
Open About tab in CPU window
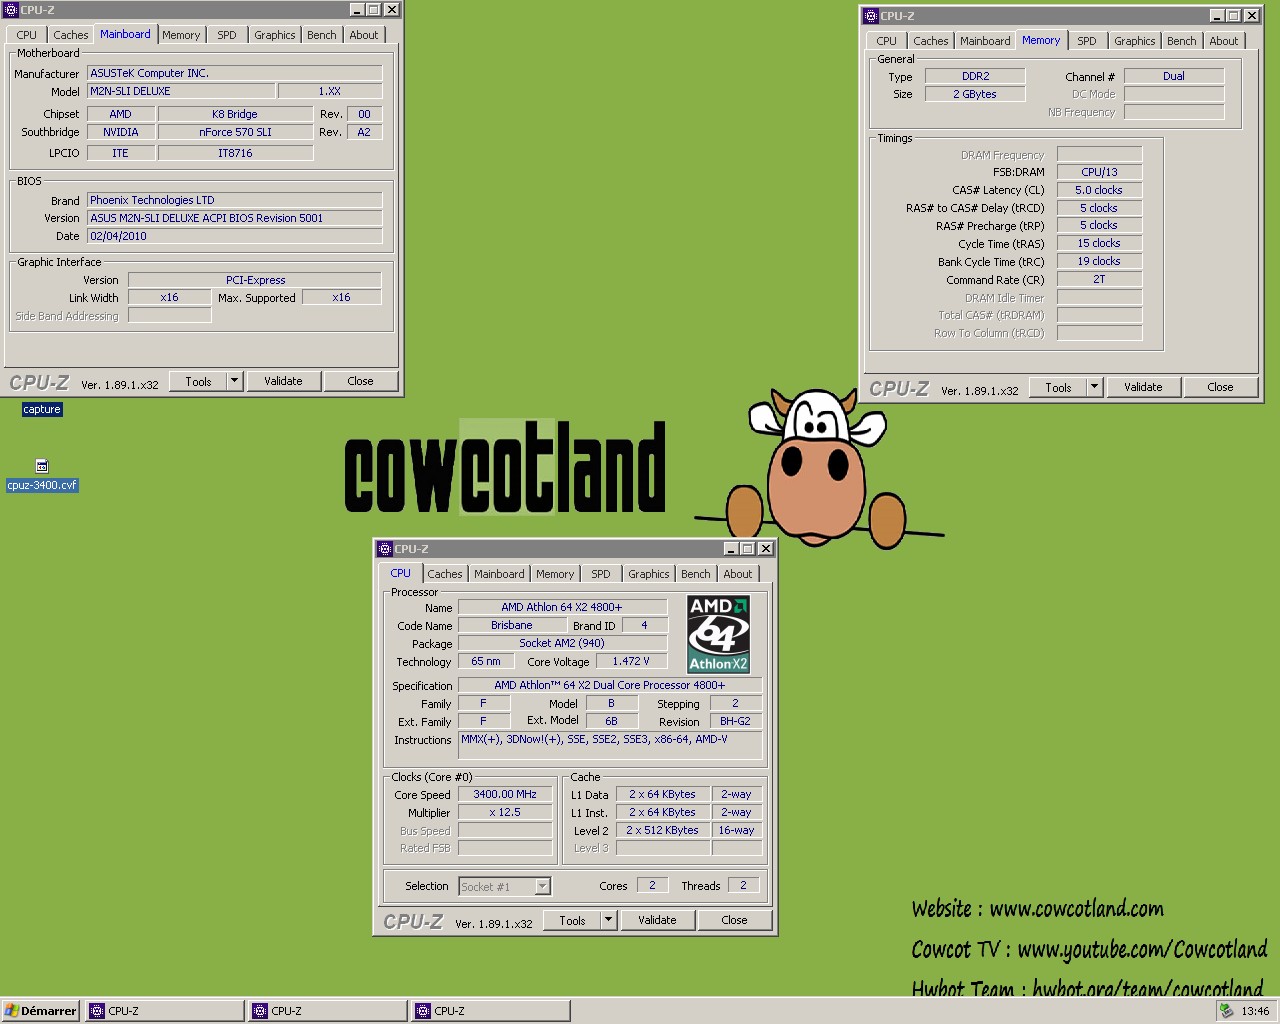pos(738,574)
